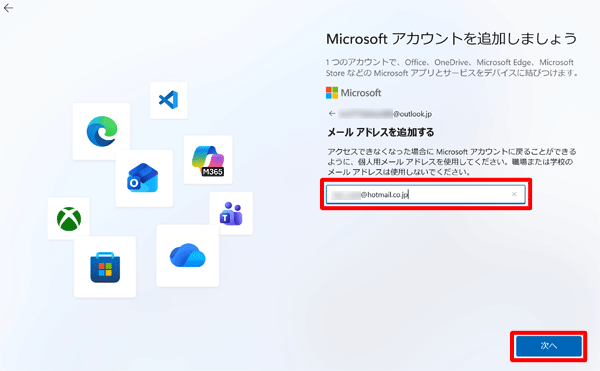This screenshot has width=600, height=371.
Task: Click the Microsoft 365 Copilot icon tile
Action: tap(208, 160)
